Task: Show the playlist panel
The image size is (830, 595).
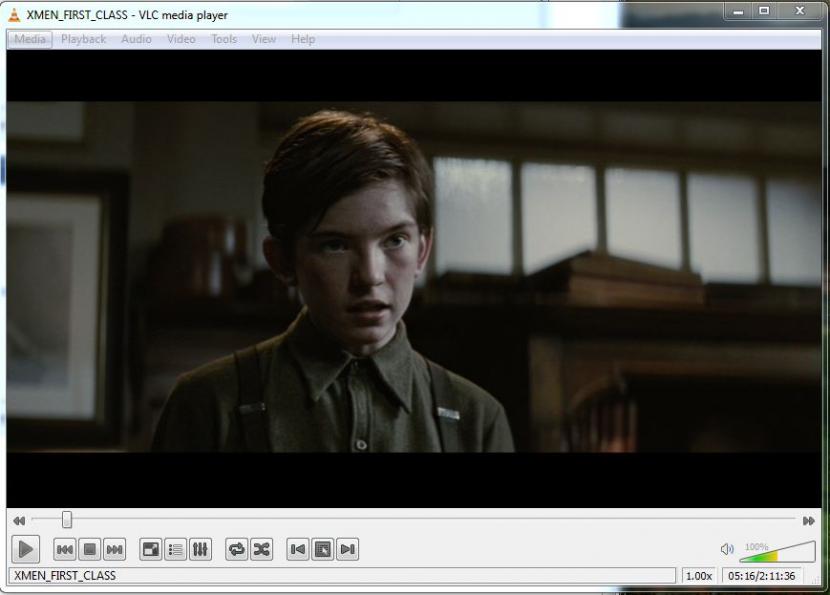Action: [176, 549]
